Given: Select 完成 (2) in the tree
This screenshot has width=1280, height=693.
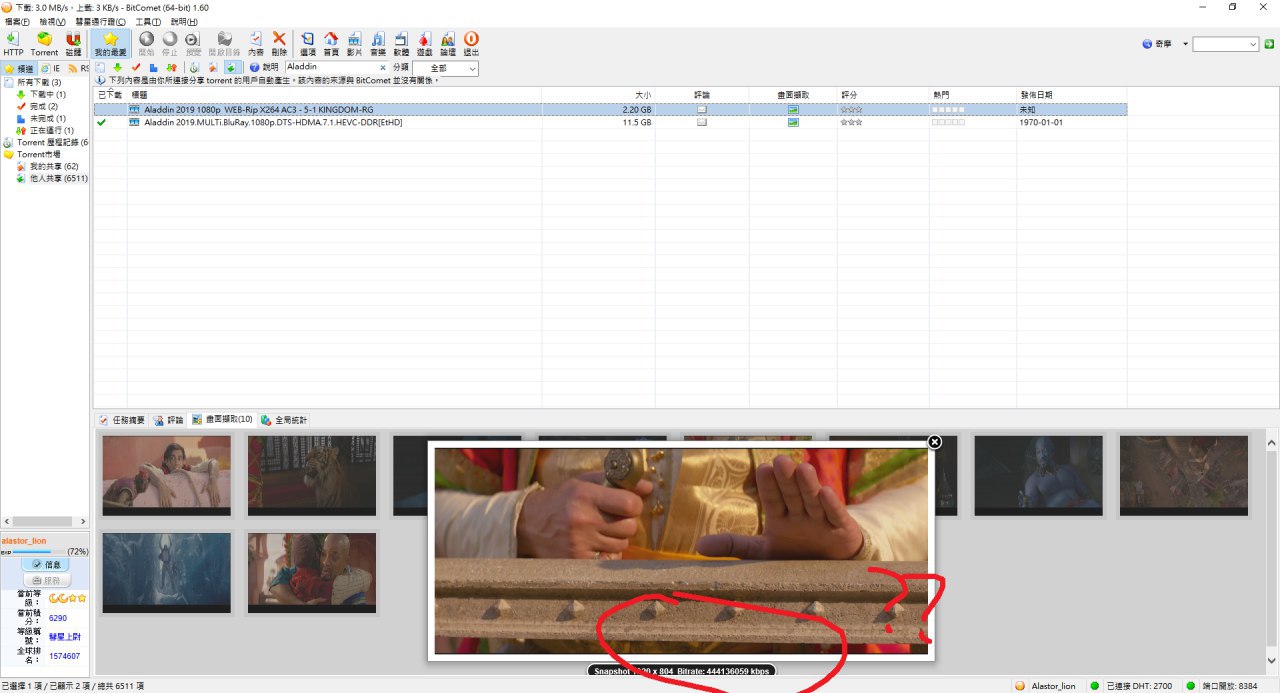Looking at the screenshot, I should coord(37,106).
